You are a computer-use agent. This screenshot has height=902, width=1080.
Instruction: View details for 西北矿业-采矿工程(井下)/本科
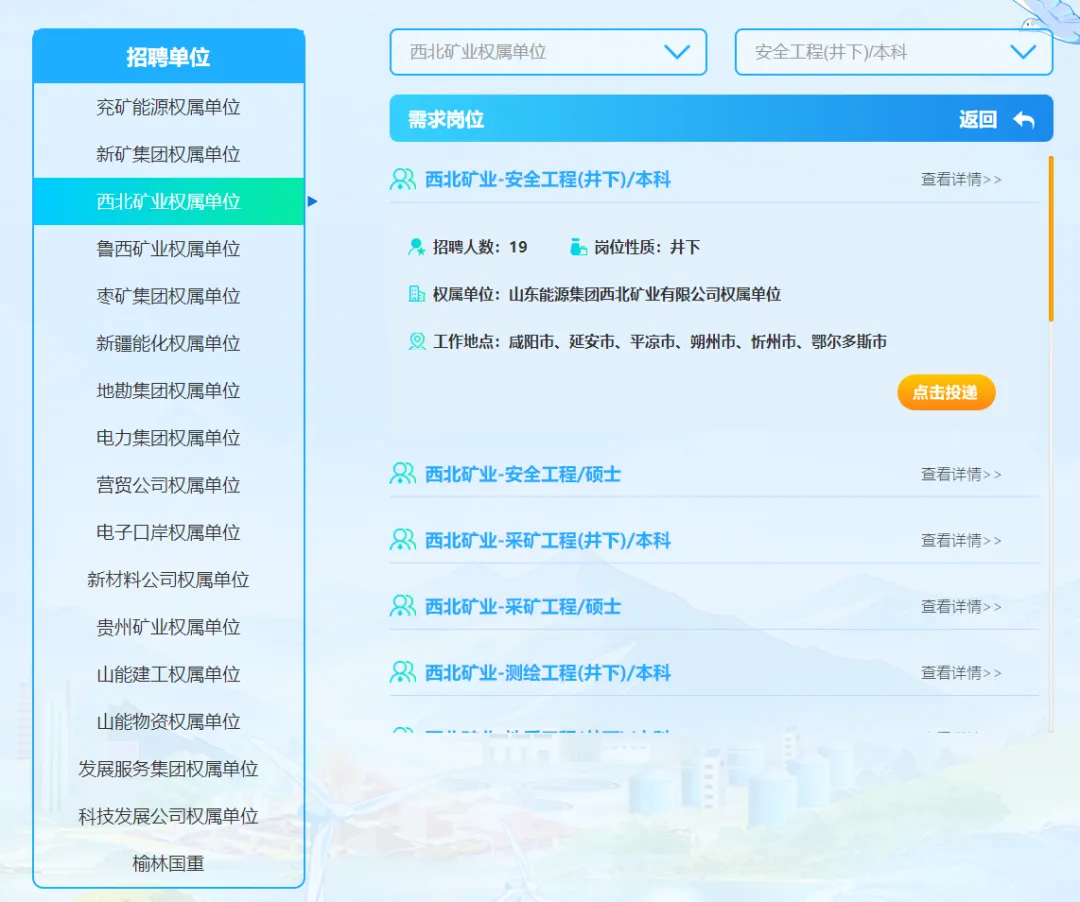[x=962, y=541]
